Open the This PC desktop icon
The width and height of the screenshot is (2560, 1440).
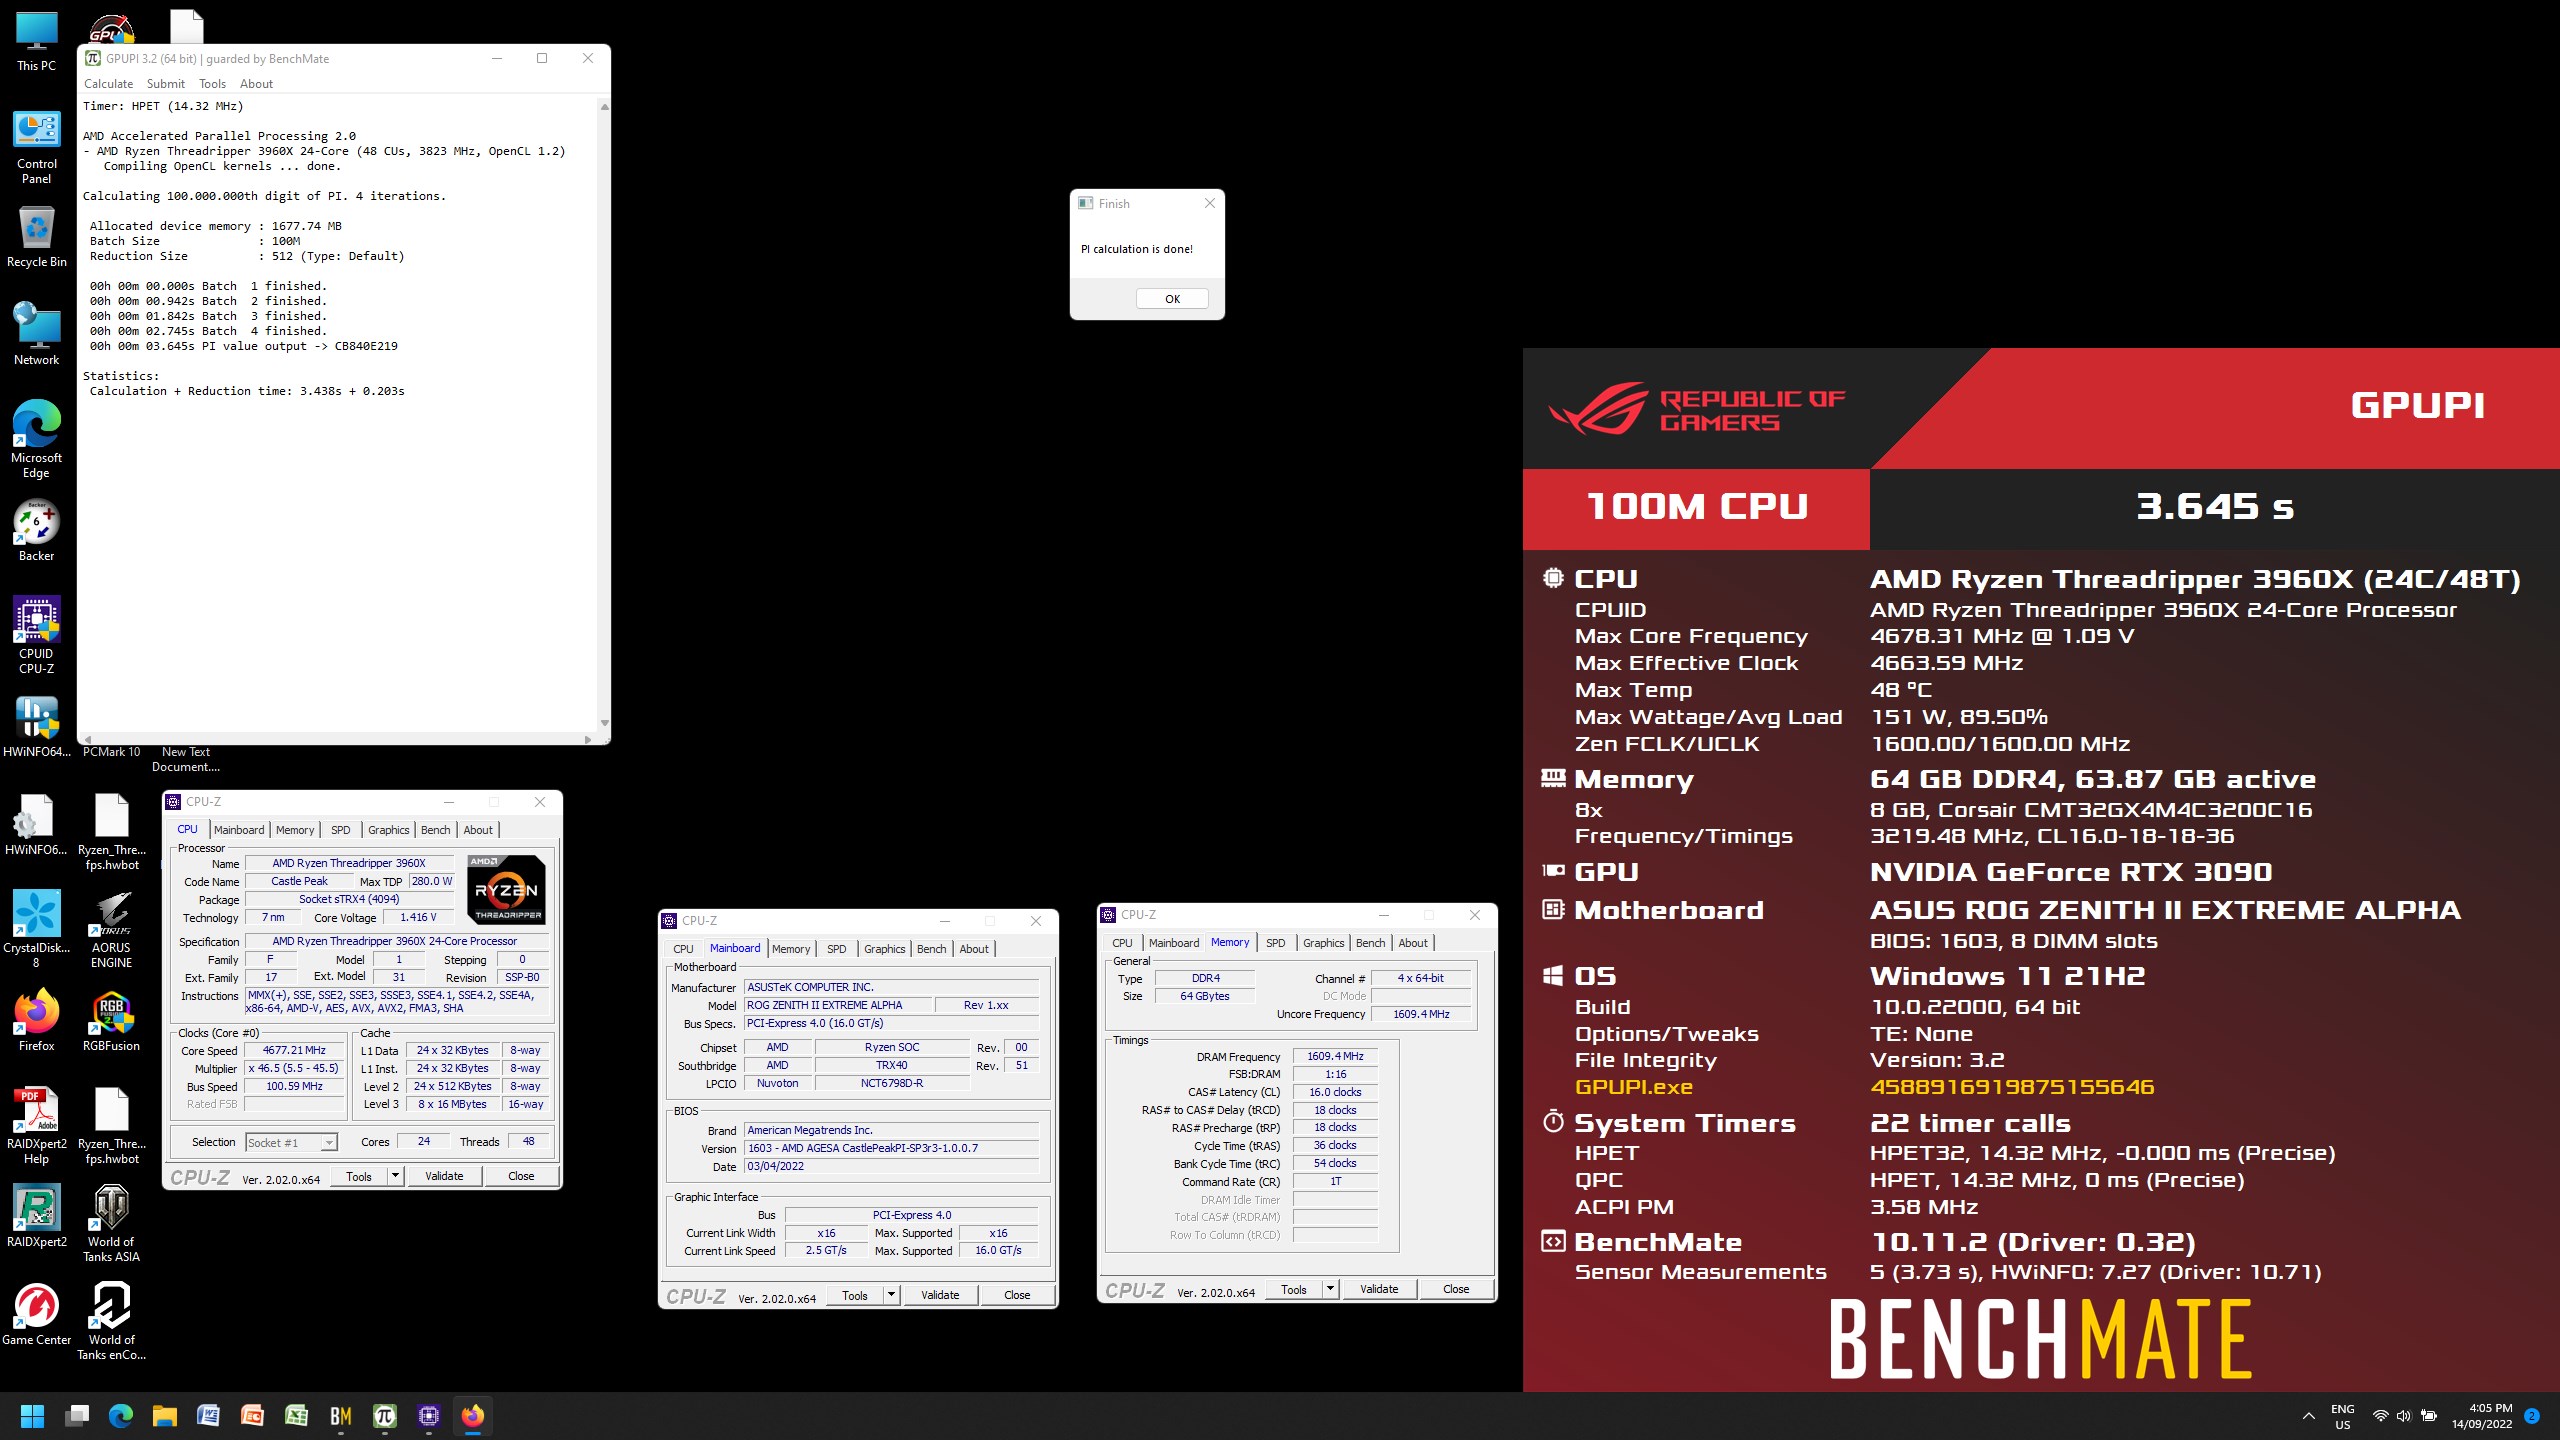[x=36, y=42]
